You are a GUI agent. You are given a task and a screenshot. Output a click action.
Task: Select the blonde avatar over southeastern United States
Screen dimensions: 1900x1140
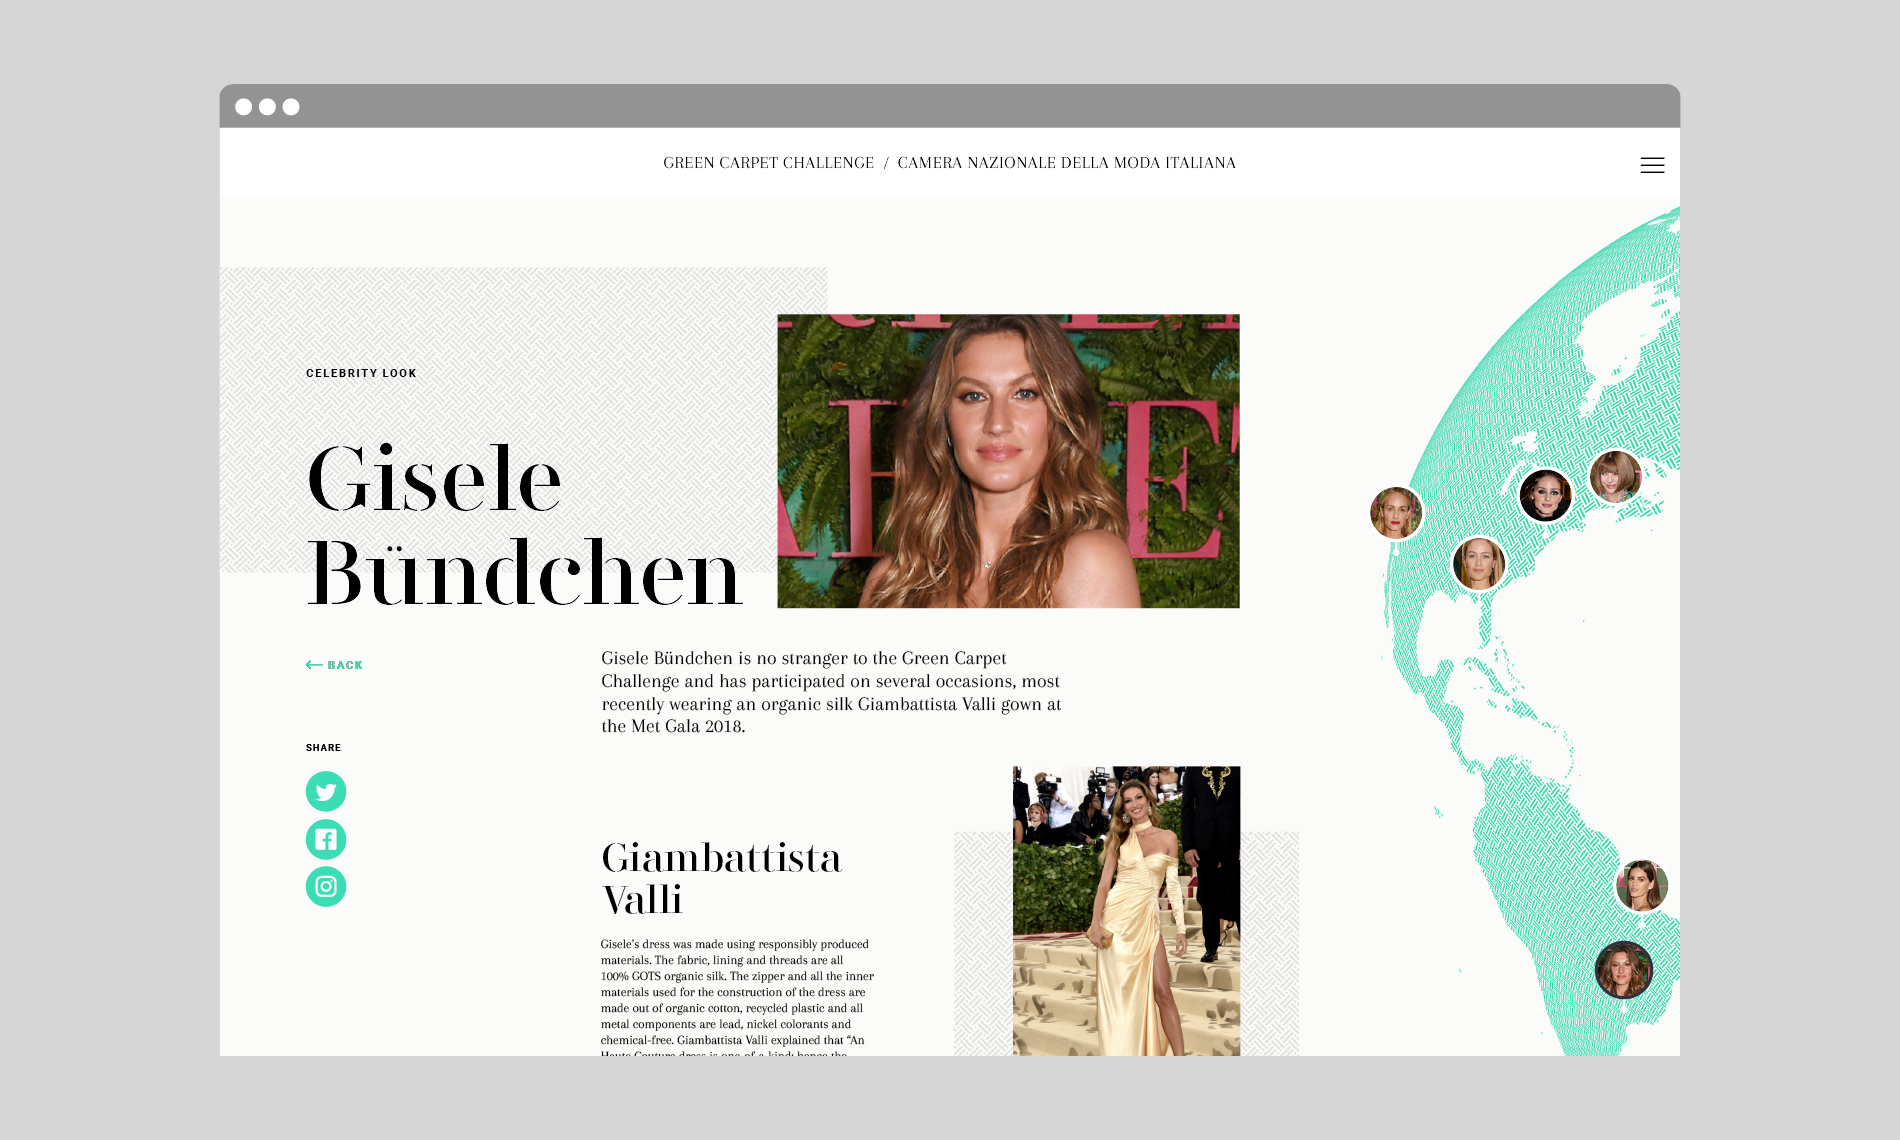point(1478,563)
